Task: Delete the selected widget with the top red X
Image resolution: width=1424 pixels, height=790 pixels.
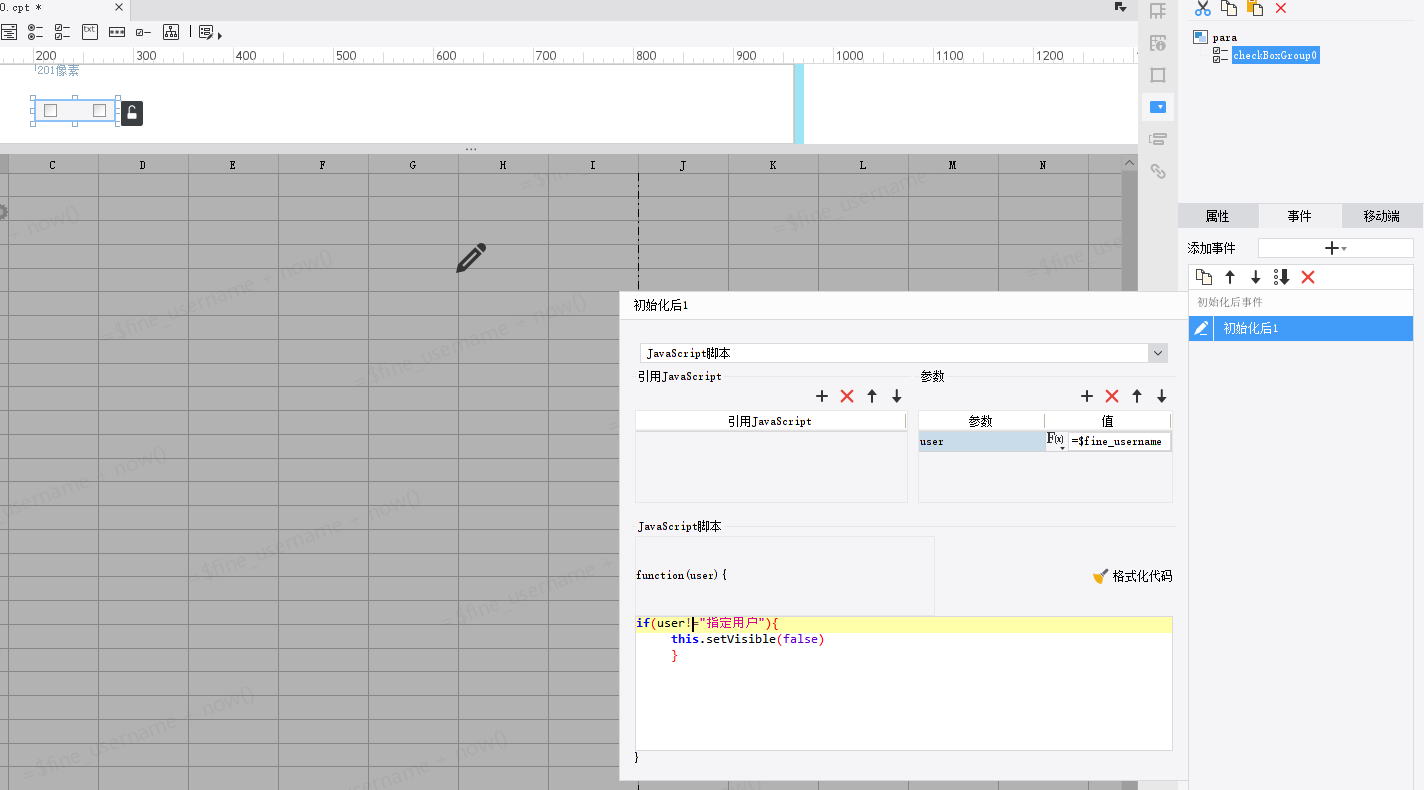Action: (1281, 8)
